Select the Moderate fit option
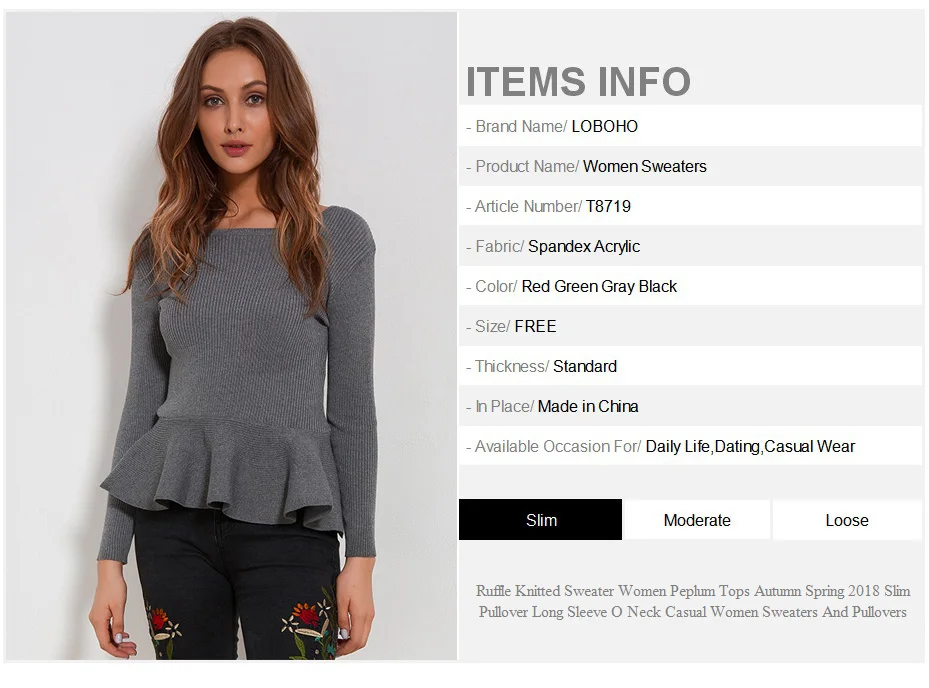The width and height of the screenshot is (929, 688). [697, 520]
